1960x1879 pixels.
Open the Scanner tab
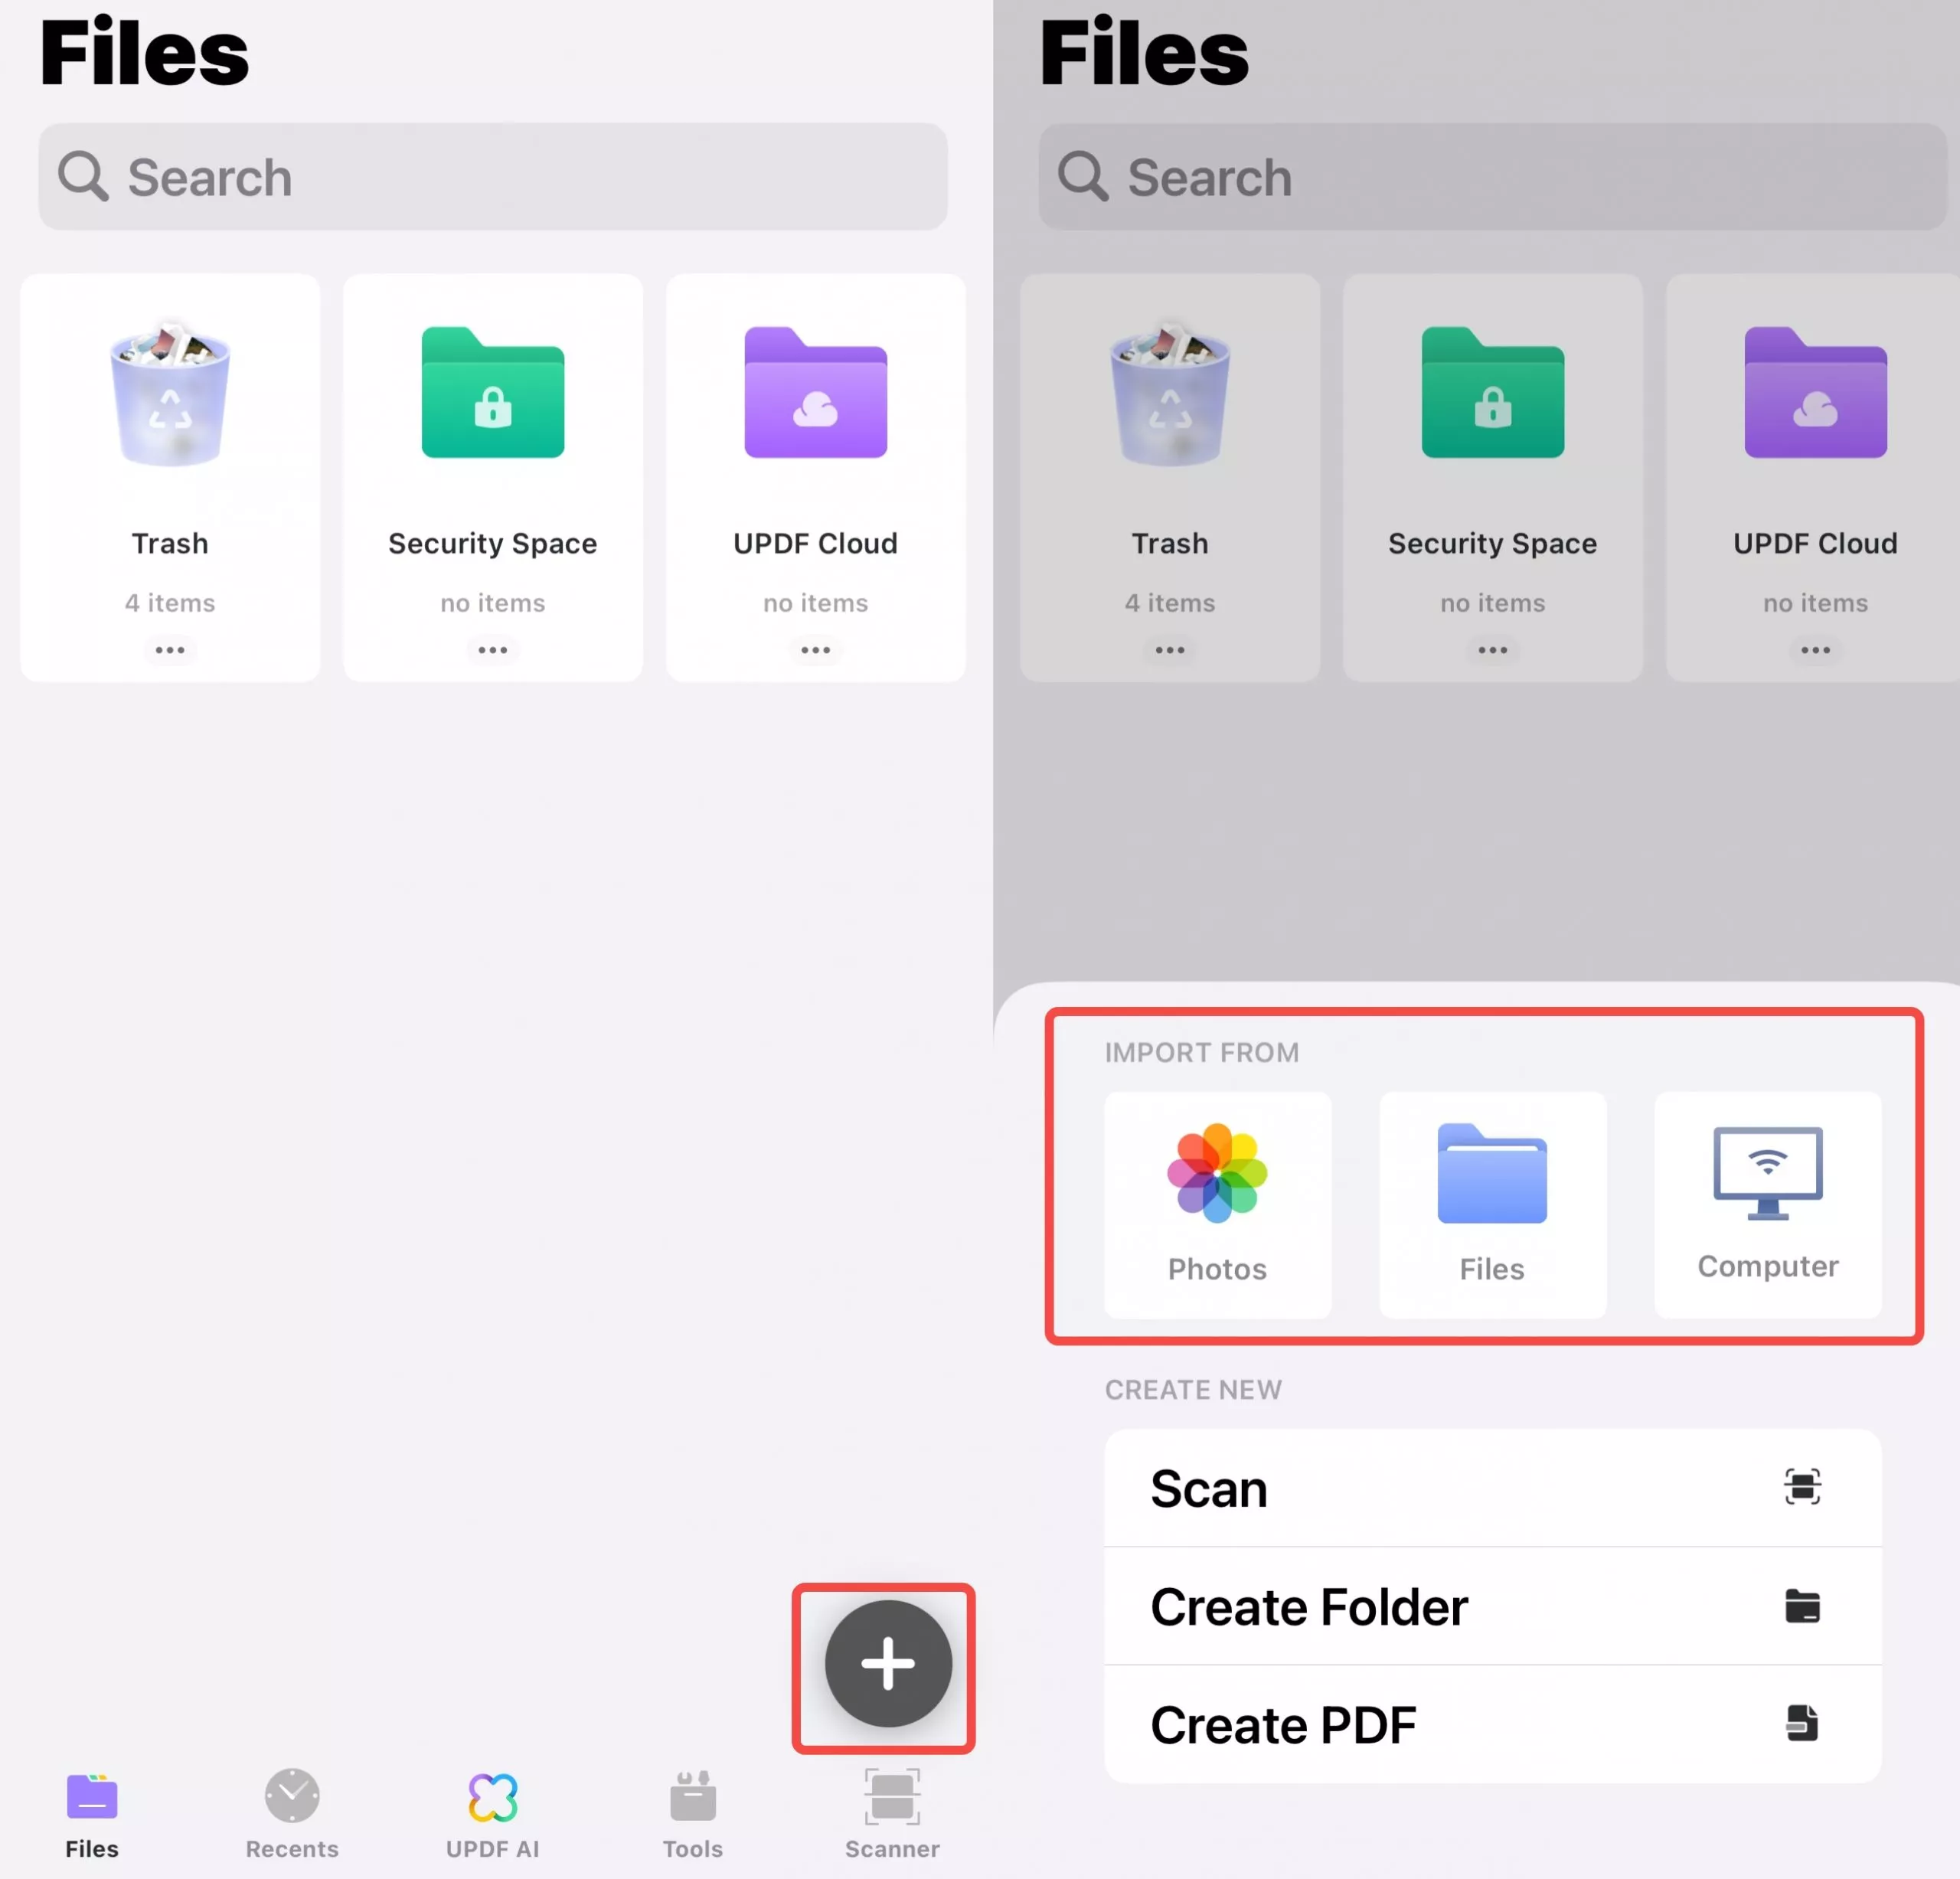pos(892,1813)
